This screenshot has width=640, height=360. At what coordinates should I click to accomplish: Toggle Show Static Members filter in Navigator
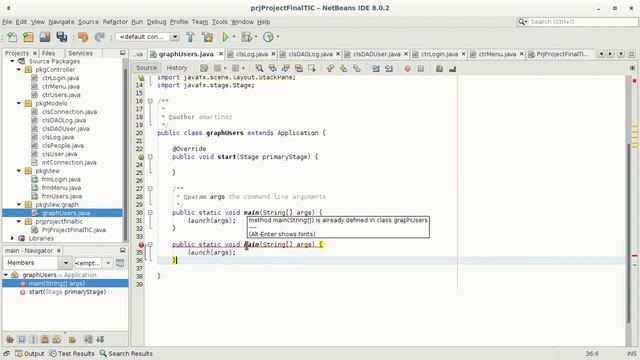(x=33, y=340)
